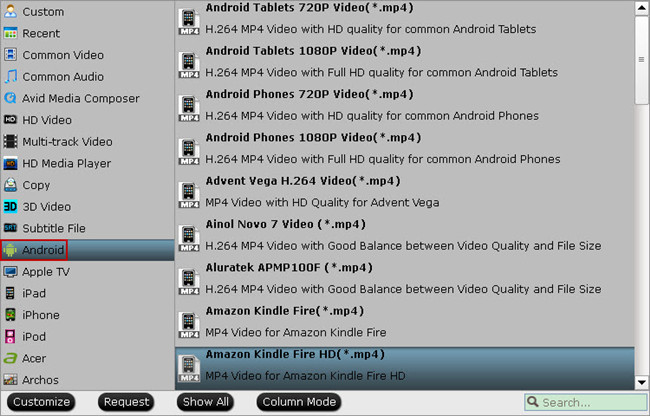Click the green Acer logo icon
This screenshot has height=416, width=650.
point(10,358)
